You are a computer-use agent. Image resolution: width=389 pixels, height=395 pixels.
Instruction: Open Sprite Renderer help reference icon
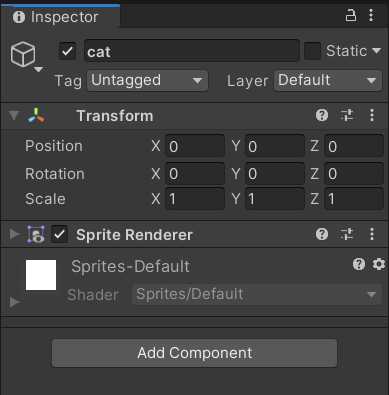point(322,234)
